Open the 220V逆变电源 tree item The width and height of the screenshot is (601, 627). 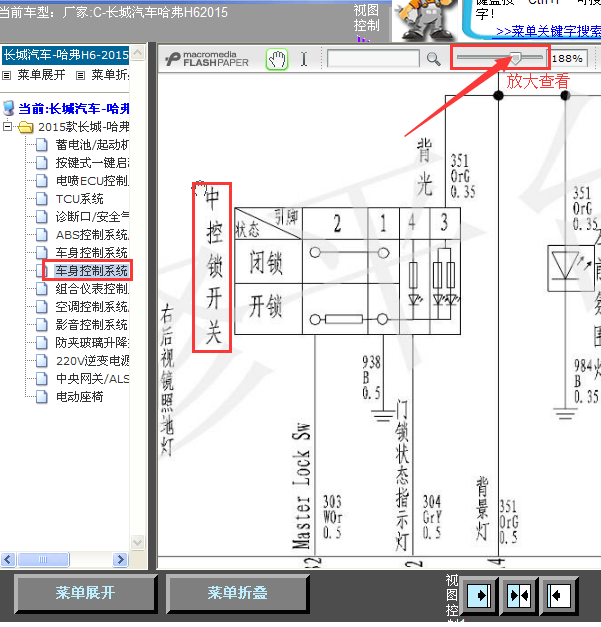click(92, 361)
